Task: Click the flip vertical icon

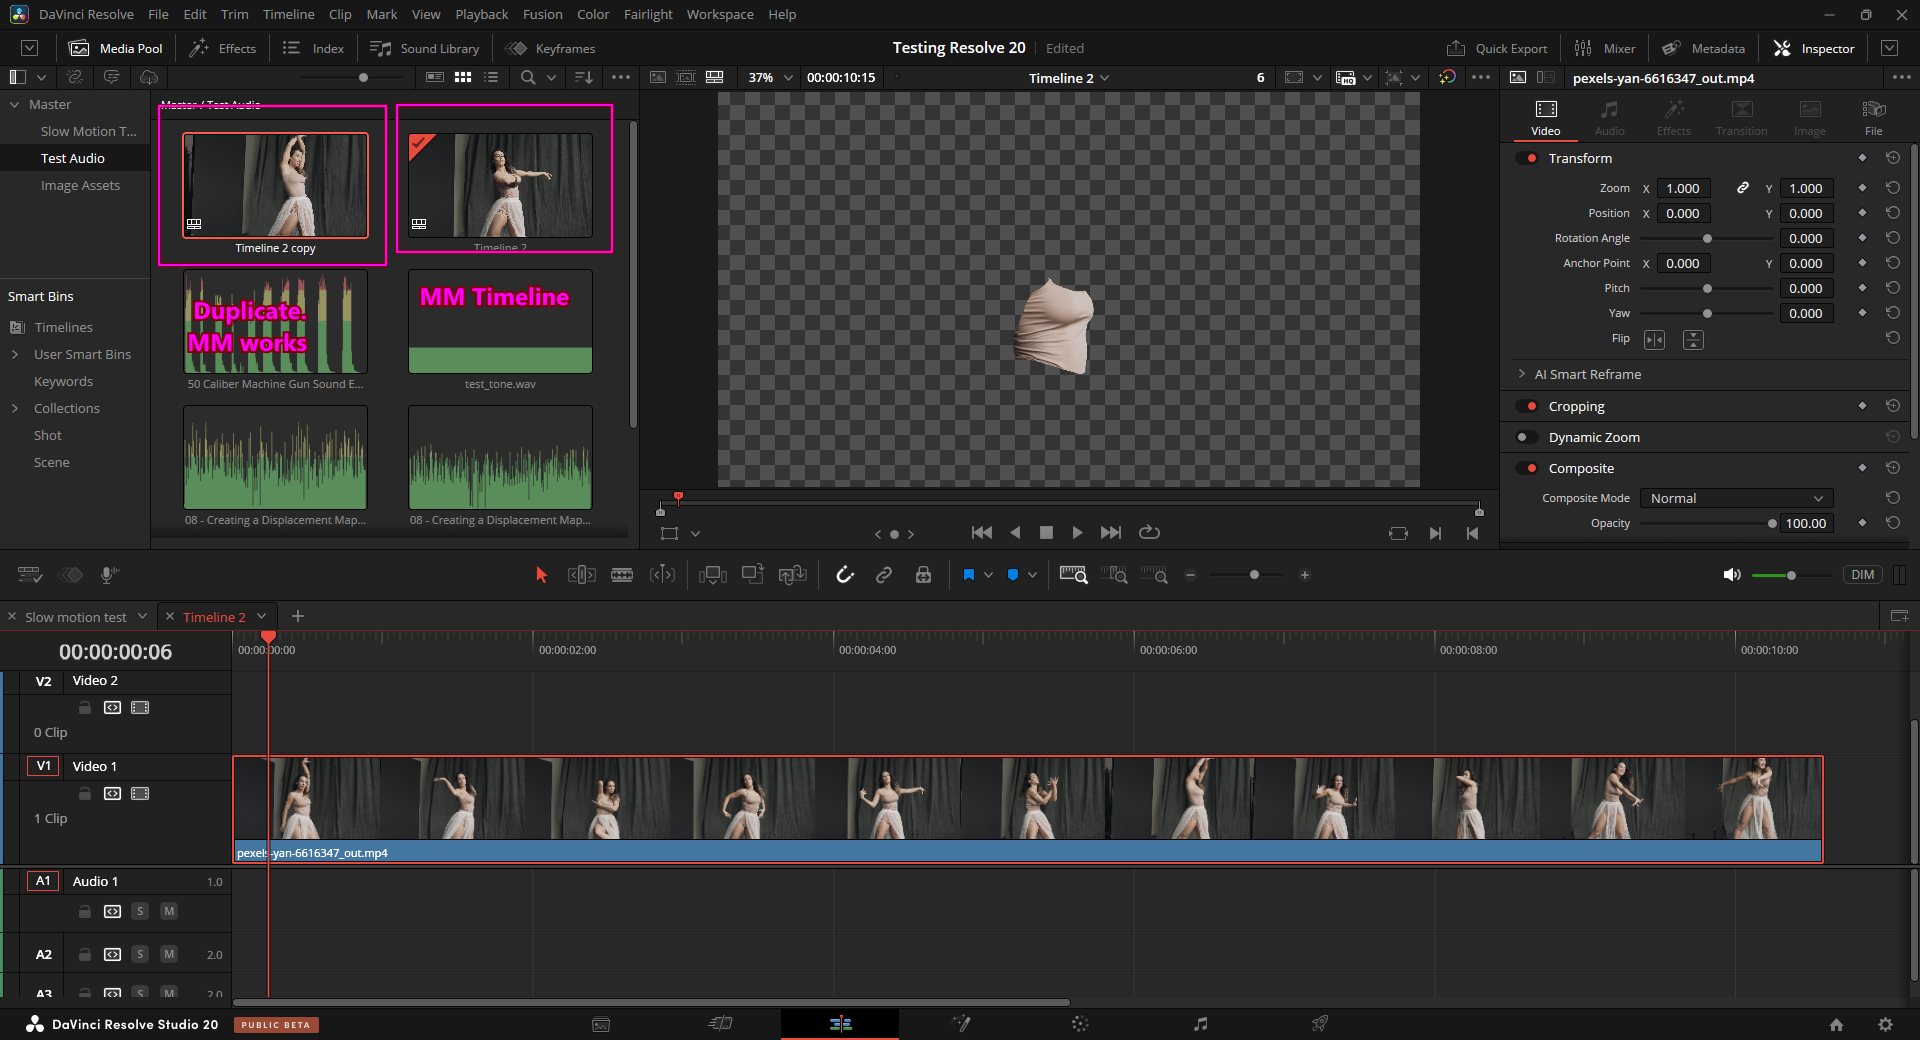Action: 1693,340
